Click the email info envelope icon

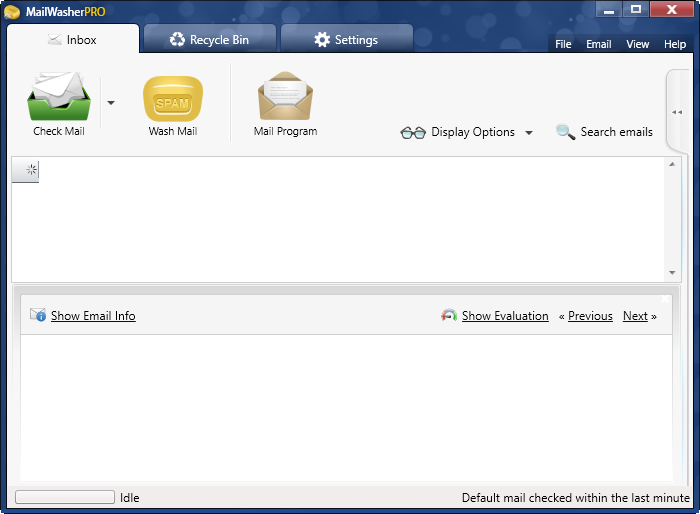pyautogui.click(x=38, y=315)
